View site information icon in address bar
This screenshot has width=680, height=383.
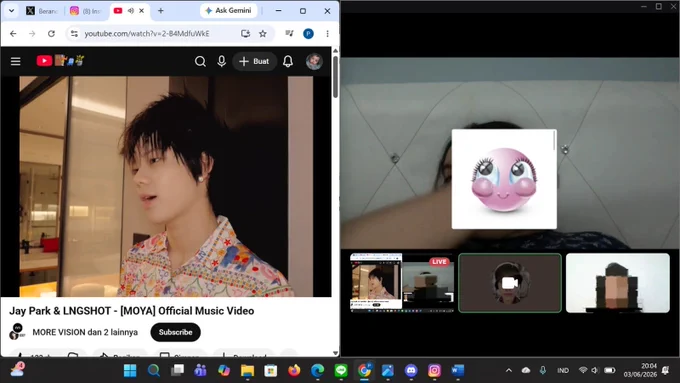click(x=74, y=33)
